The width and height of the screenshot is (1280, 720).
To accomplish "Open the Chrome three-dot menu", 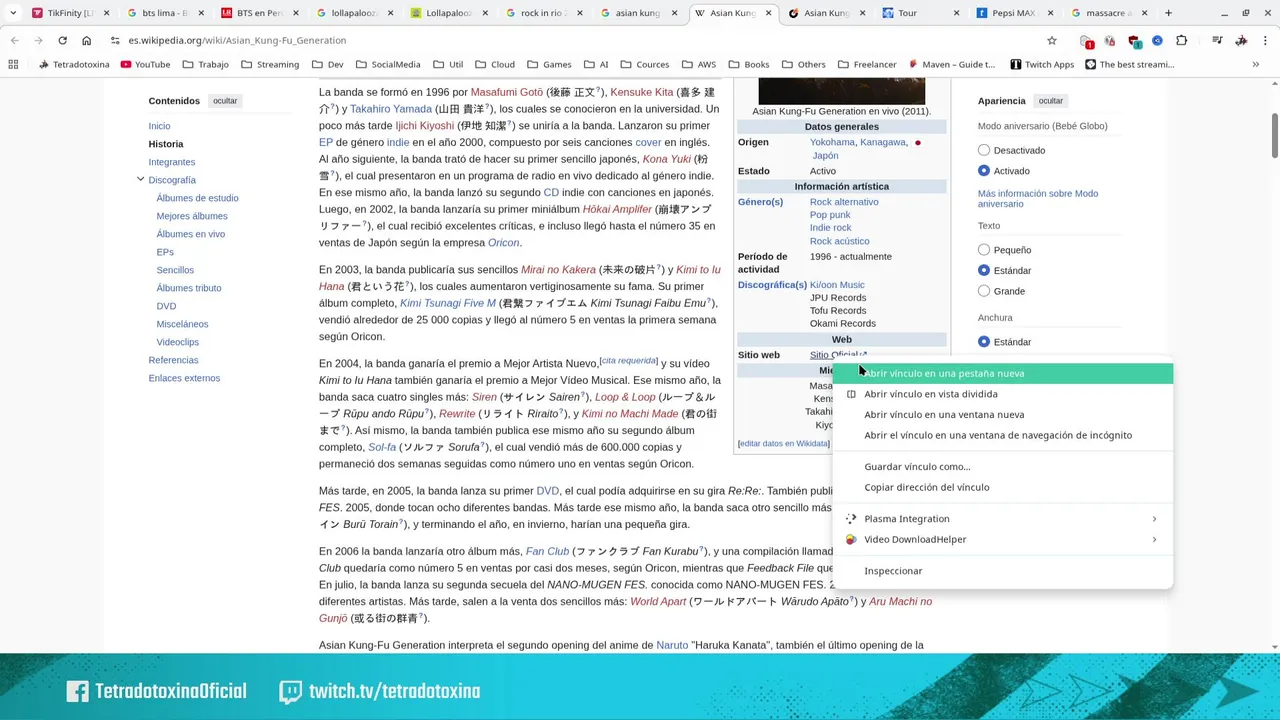I will 1264,40.
